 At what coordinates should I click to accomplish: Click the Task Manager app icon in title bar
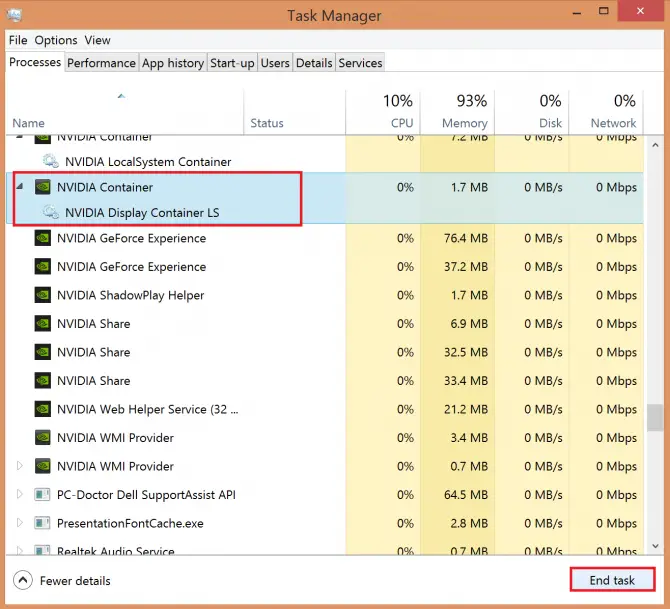coord(14,15)
